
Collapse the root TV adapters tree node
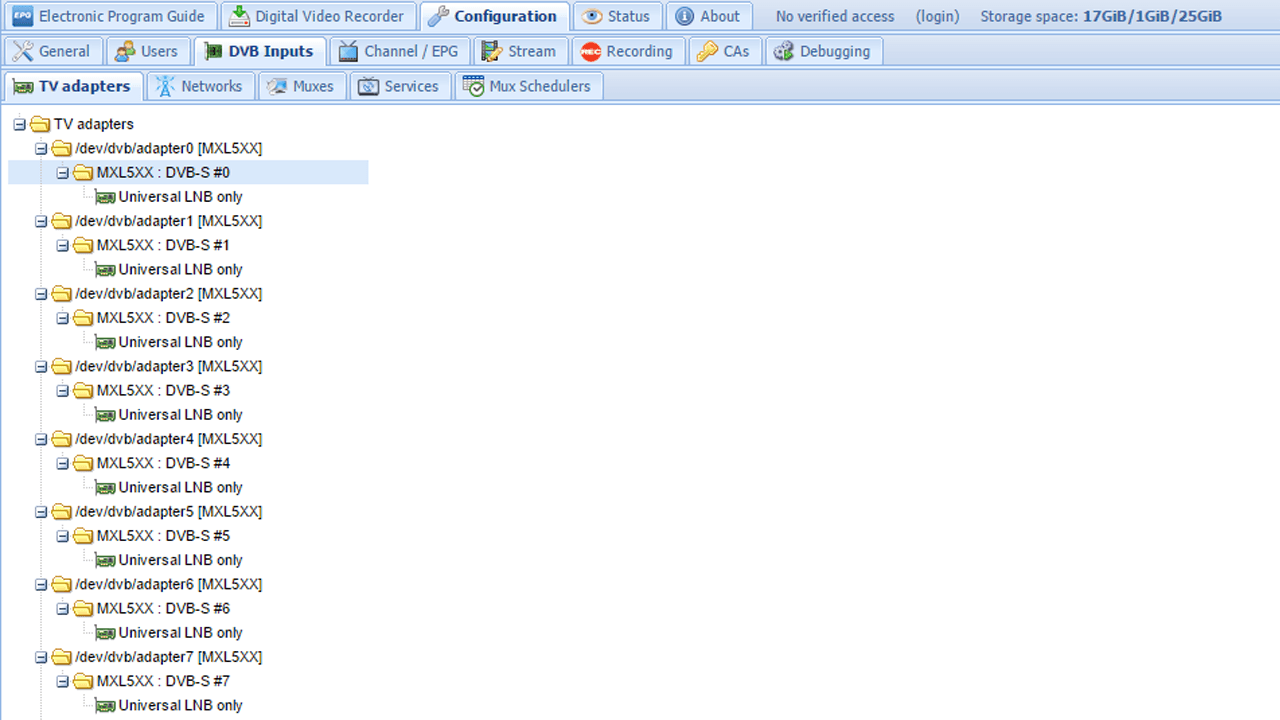tap(19, 124)
